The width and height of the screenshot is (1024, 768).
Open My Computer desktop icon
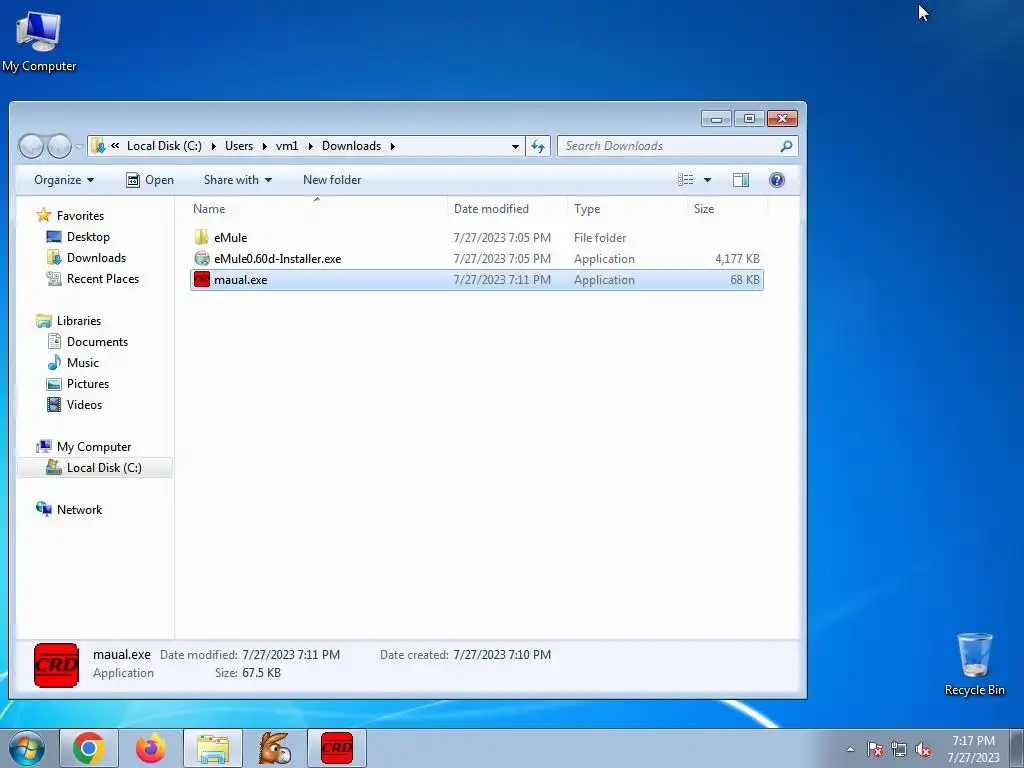tap(39, 39)
